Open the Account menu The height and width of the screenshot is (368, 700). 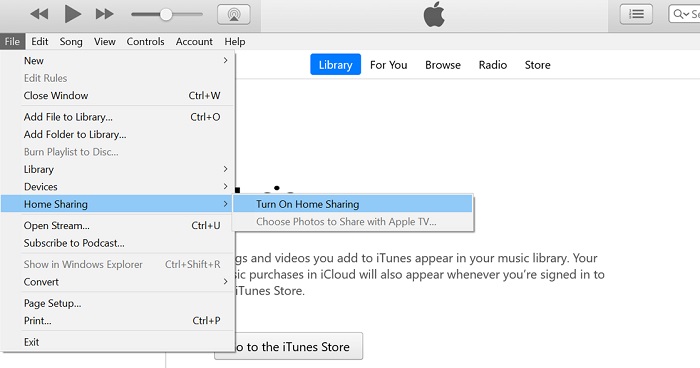point(194,42)
